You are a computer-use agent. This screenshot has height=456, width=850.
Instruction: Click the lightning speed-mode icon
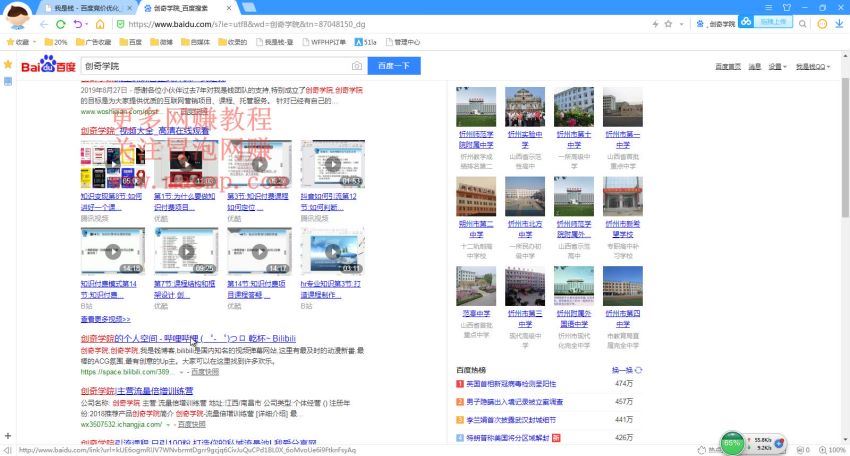tap(655, 24)
